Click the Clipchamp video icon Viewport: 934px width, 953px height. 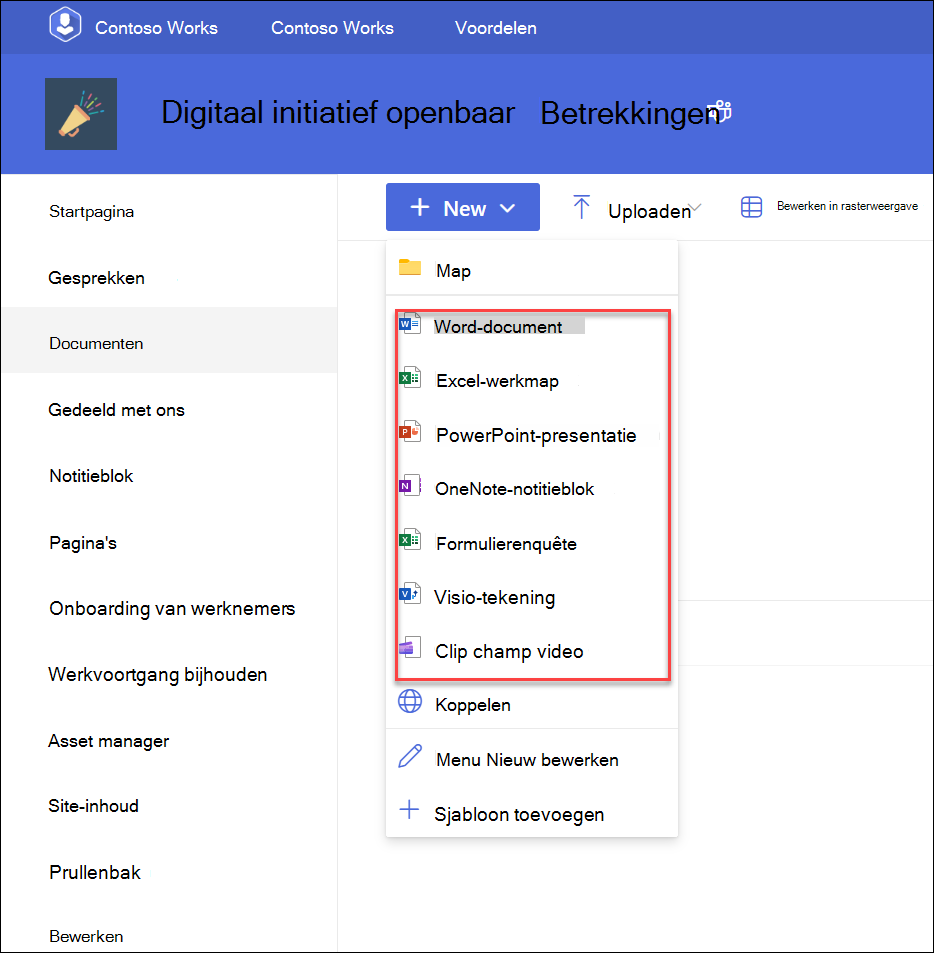(410, 648)
